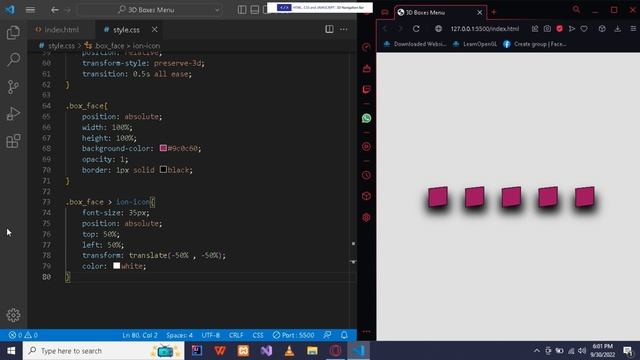The width and height of the screenshot is (640, 360).
Task: Open command center dropdown arrow
Action: tap(217, 10)
